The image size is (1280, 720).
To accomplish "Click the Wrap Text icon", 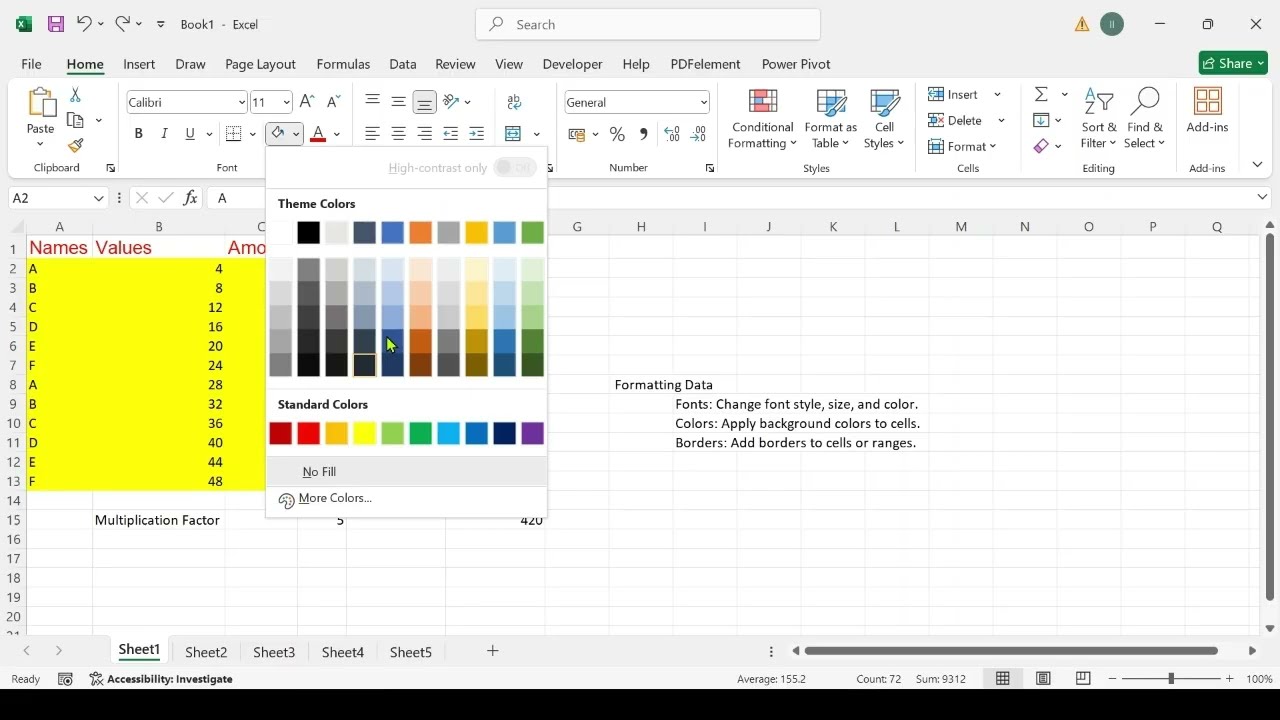I will pyautogui.click(x=514, y=102).
